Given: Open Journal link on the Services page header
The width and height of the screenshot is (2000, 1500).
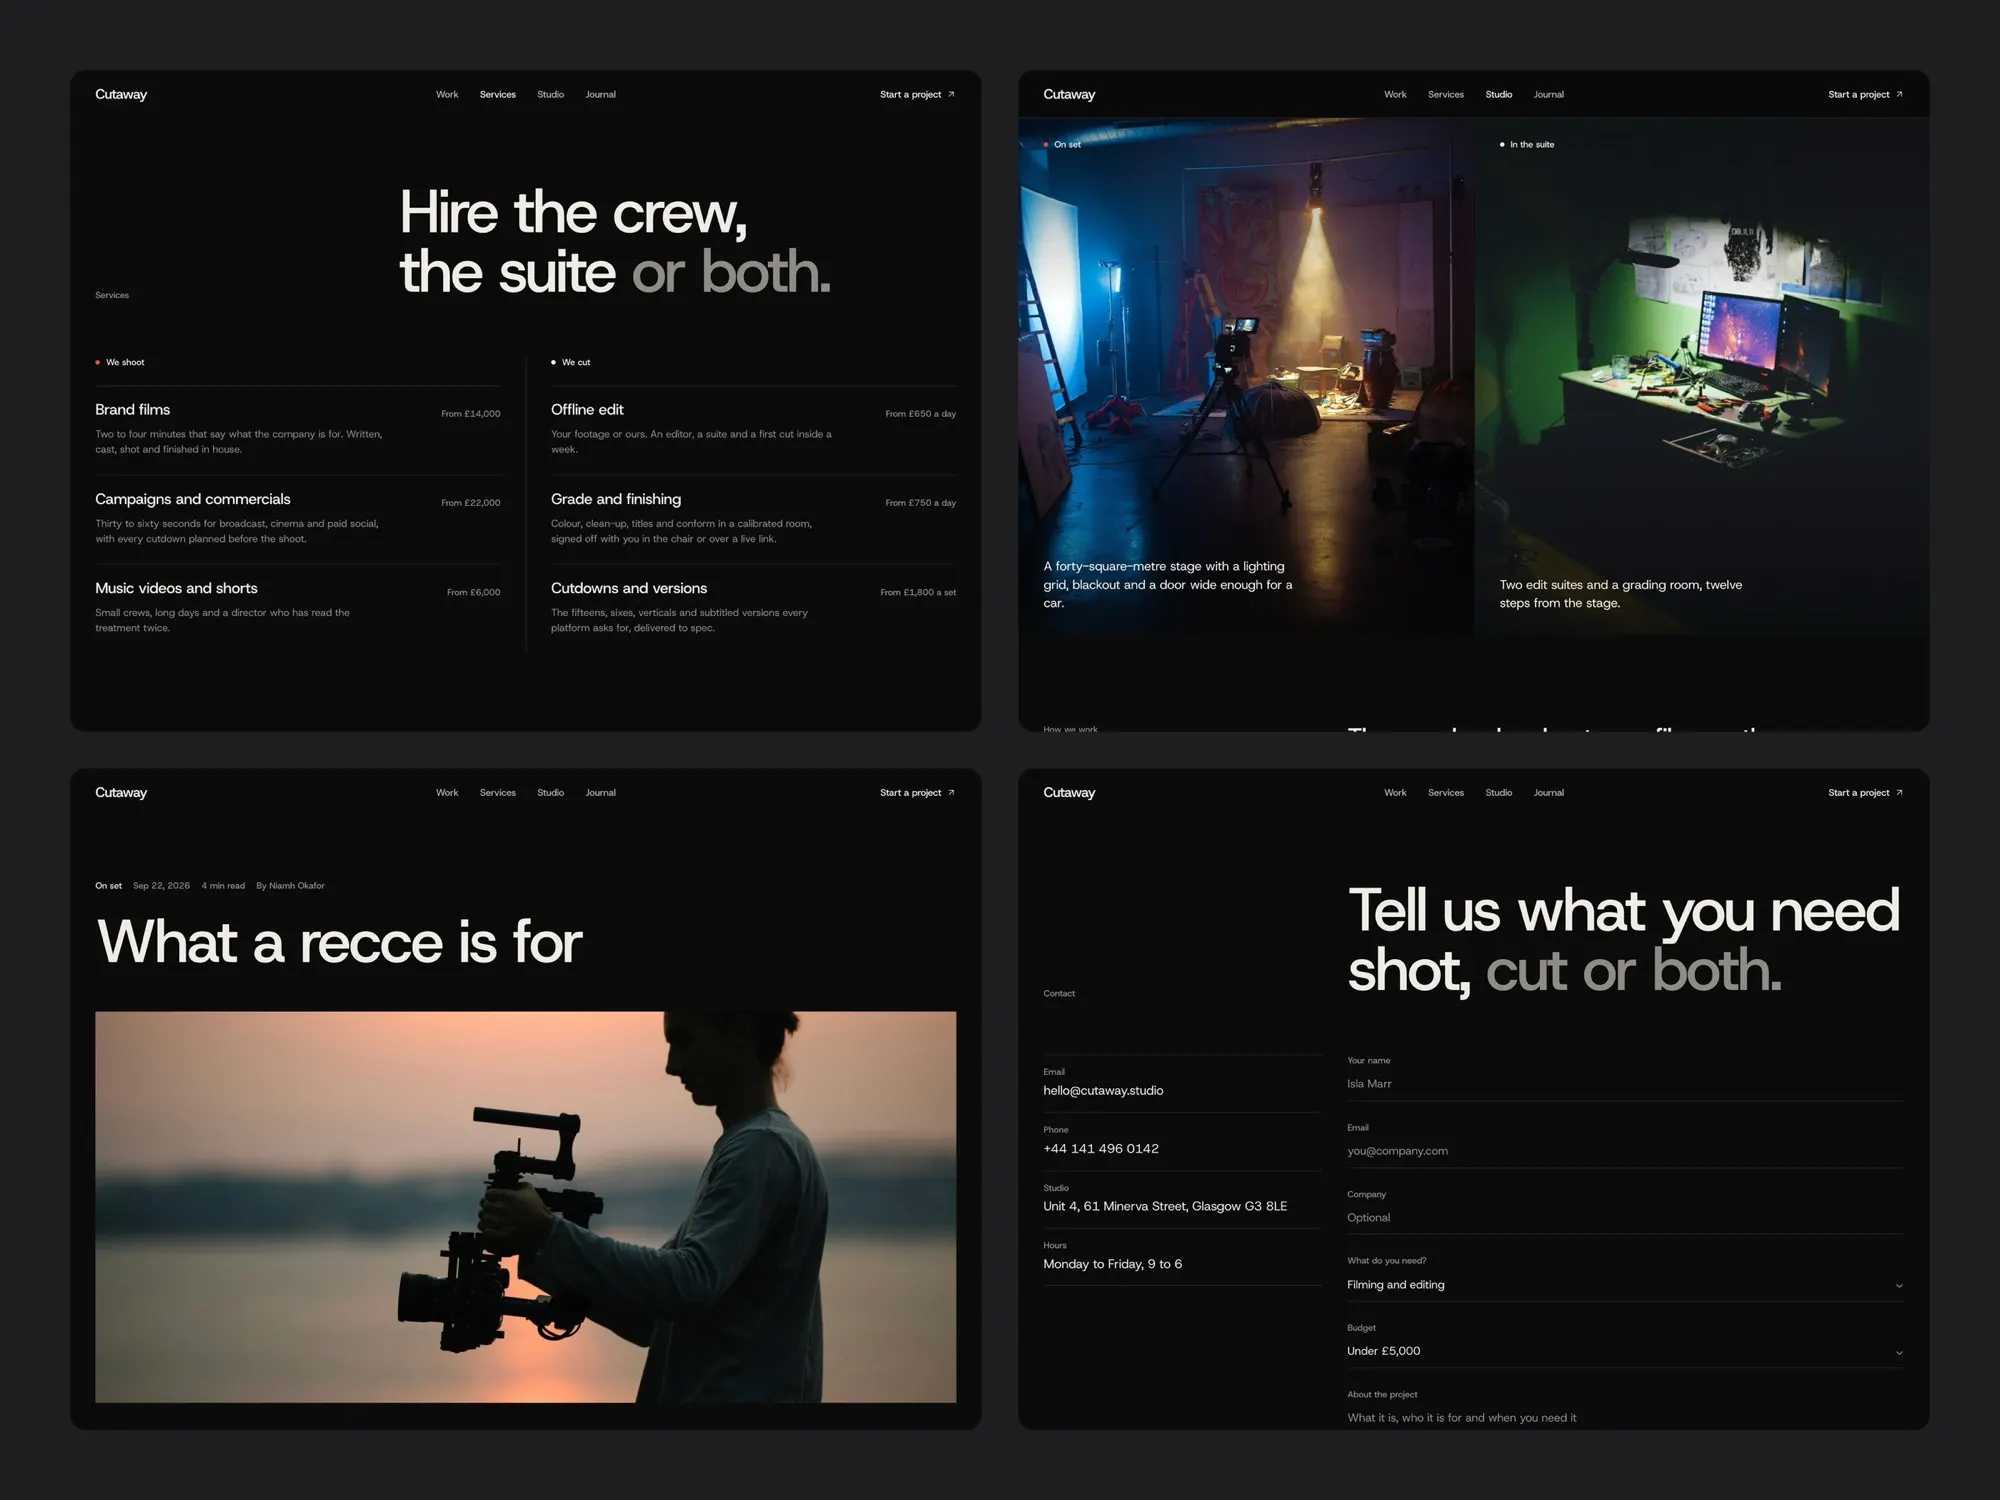Looking at the screenshot, I should pyautogui.click(x=600, y=94).
